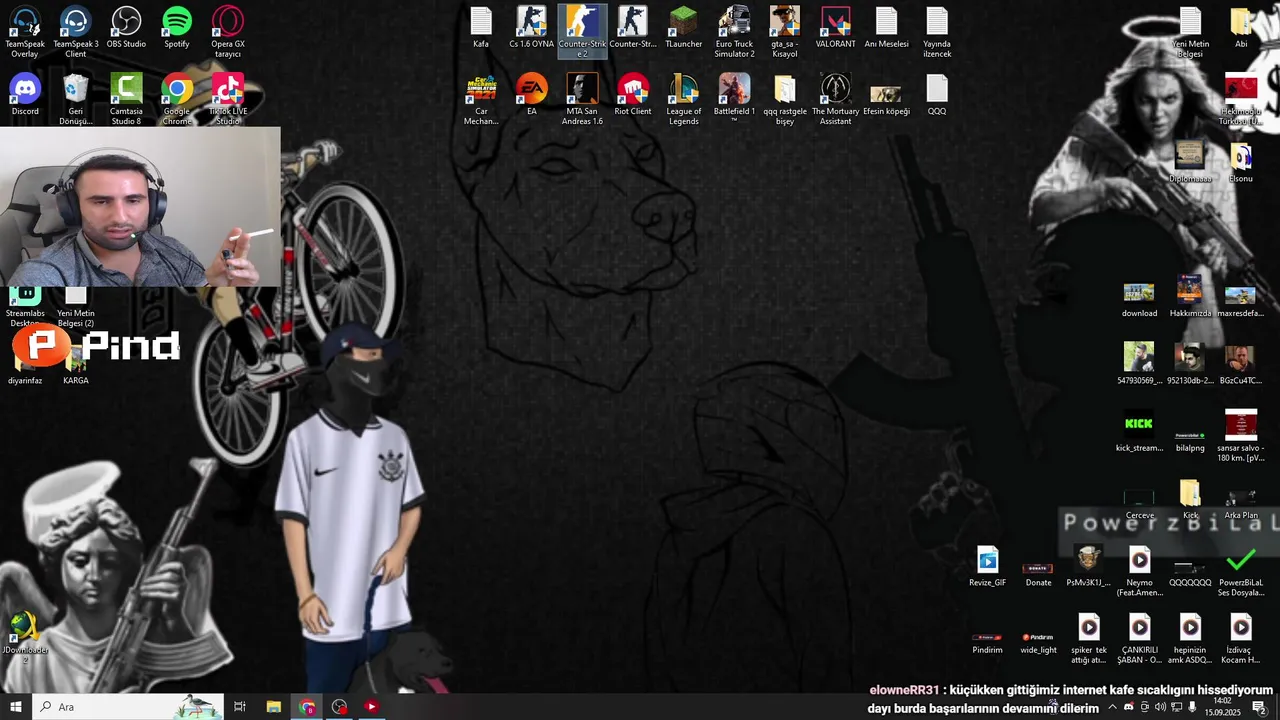Select the İzdivaç Kocam H... media file
The height and width of the screenshot is (720, 1280).
pos(1241,638)
